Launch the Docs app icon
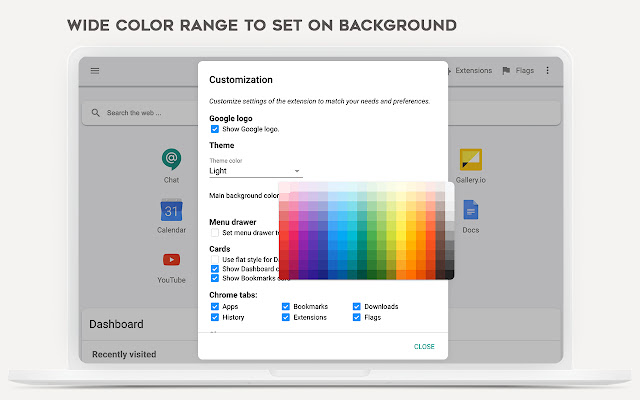The width and height of the screenshot is (640, 400). pyautogui.click(x=470, y=211)
